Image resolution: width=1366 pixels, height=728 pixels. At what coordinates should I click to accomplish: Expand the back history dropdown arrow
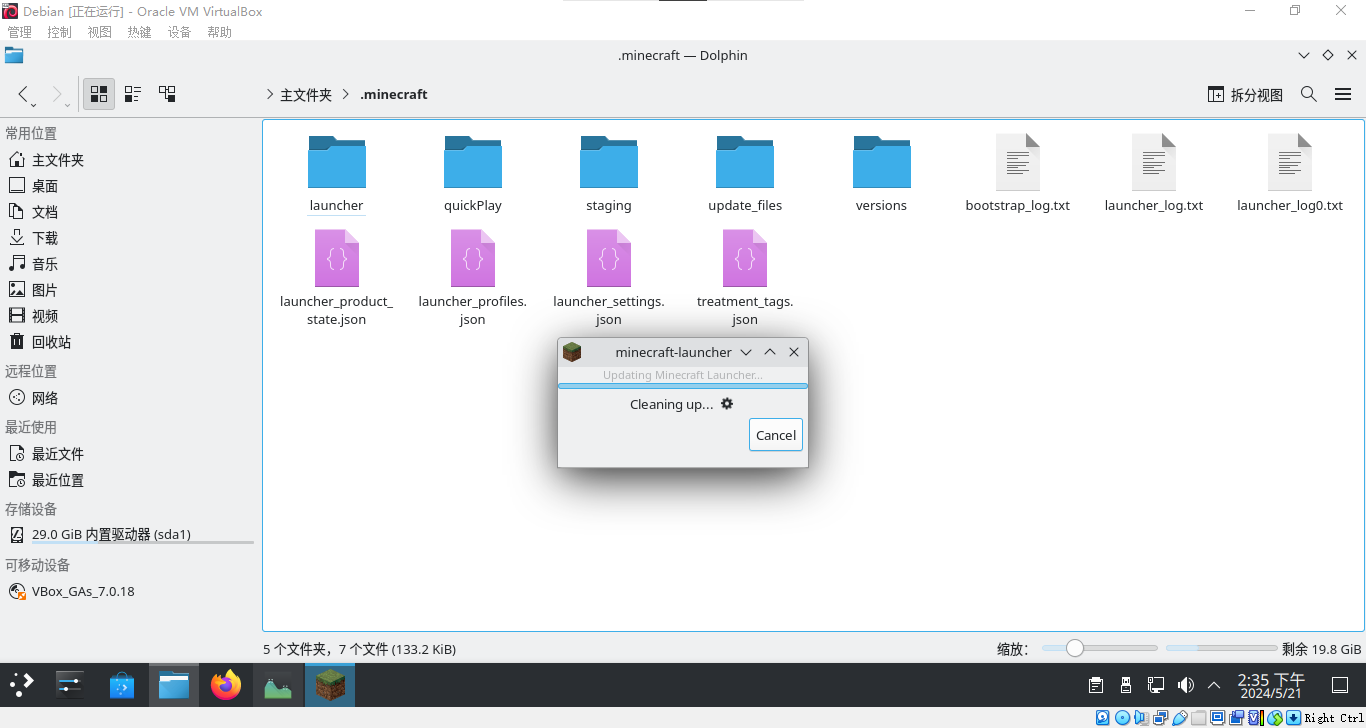coord(34,104)
